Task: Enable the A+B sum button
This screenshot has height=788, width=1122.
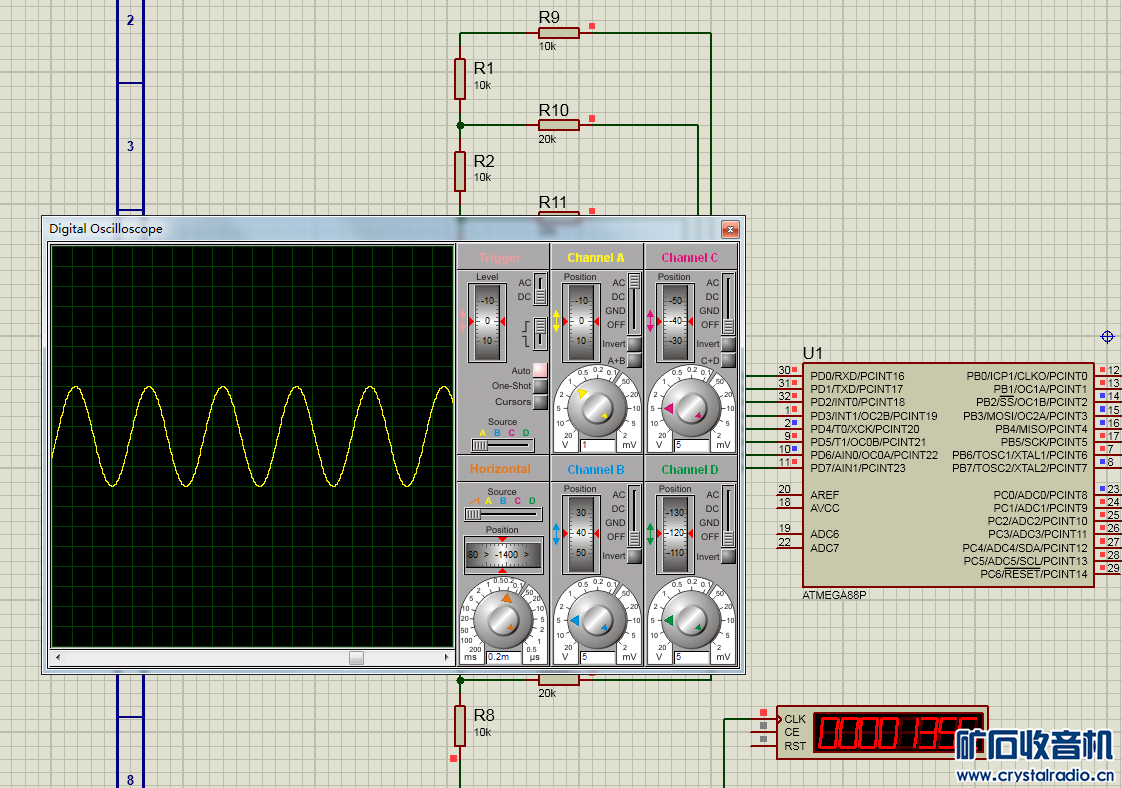Action: click(634, 360)
